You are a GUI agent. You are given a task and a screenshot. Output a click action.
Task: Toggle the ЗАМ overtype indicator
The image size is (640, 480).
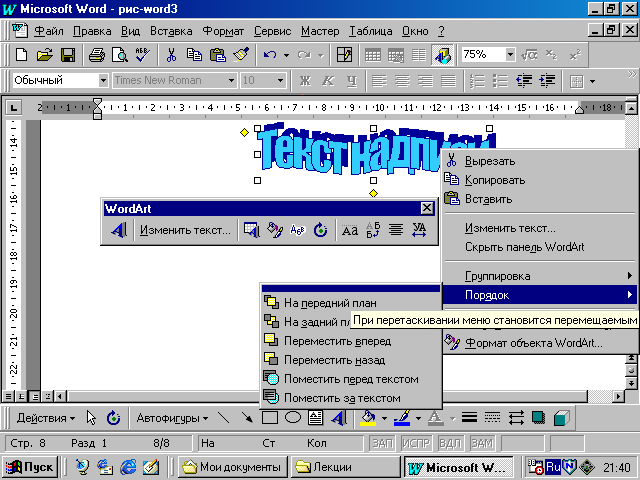coord(482,443)
